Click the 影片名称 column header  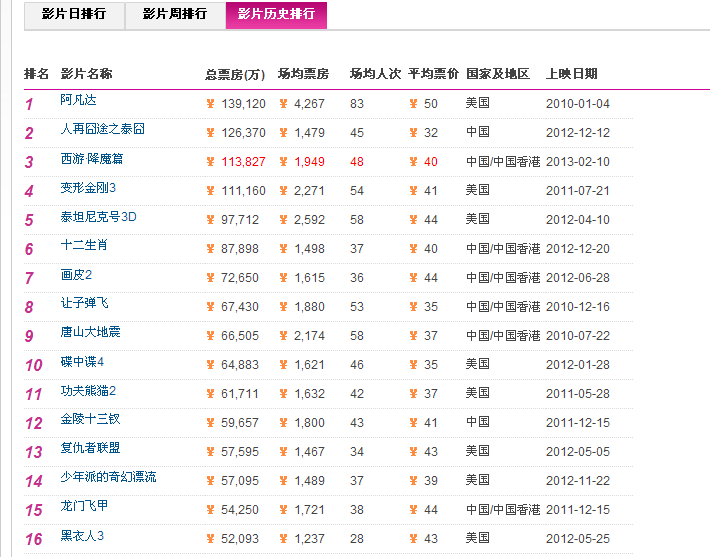point(86,73)
